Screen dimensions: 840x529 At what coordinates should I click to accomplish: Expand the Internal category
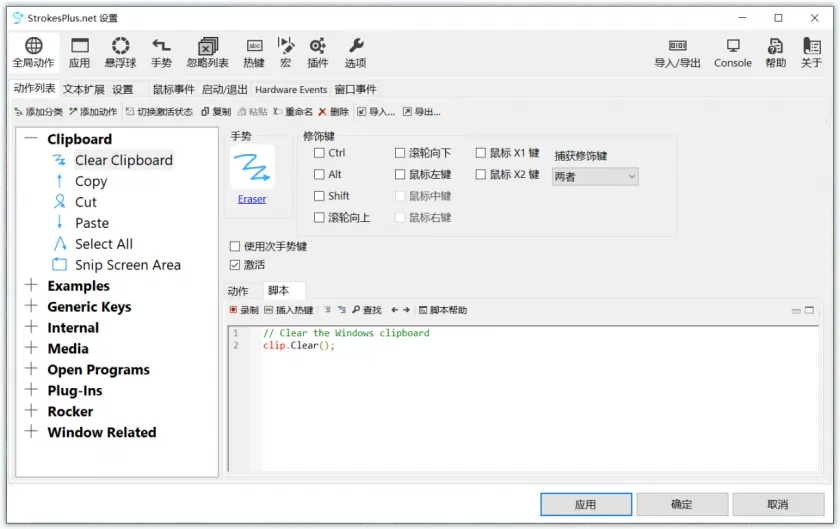tap(31, 327)
